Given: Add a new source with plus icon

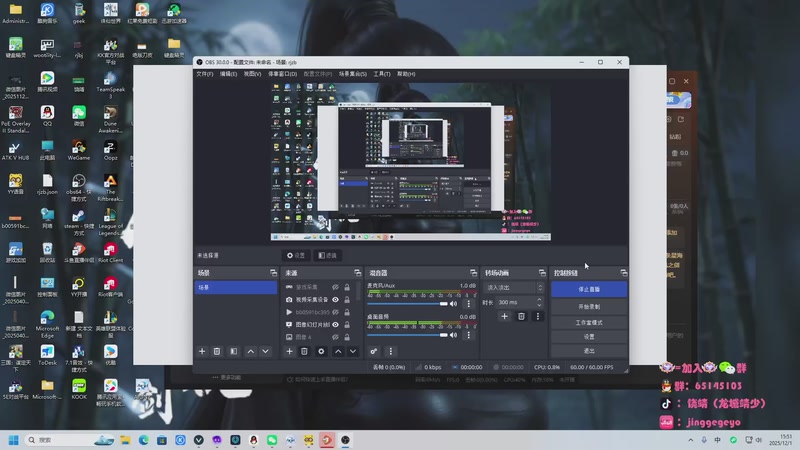Looking at the screenshot, I should pyautogui.click(x=289, y=352).
